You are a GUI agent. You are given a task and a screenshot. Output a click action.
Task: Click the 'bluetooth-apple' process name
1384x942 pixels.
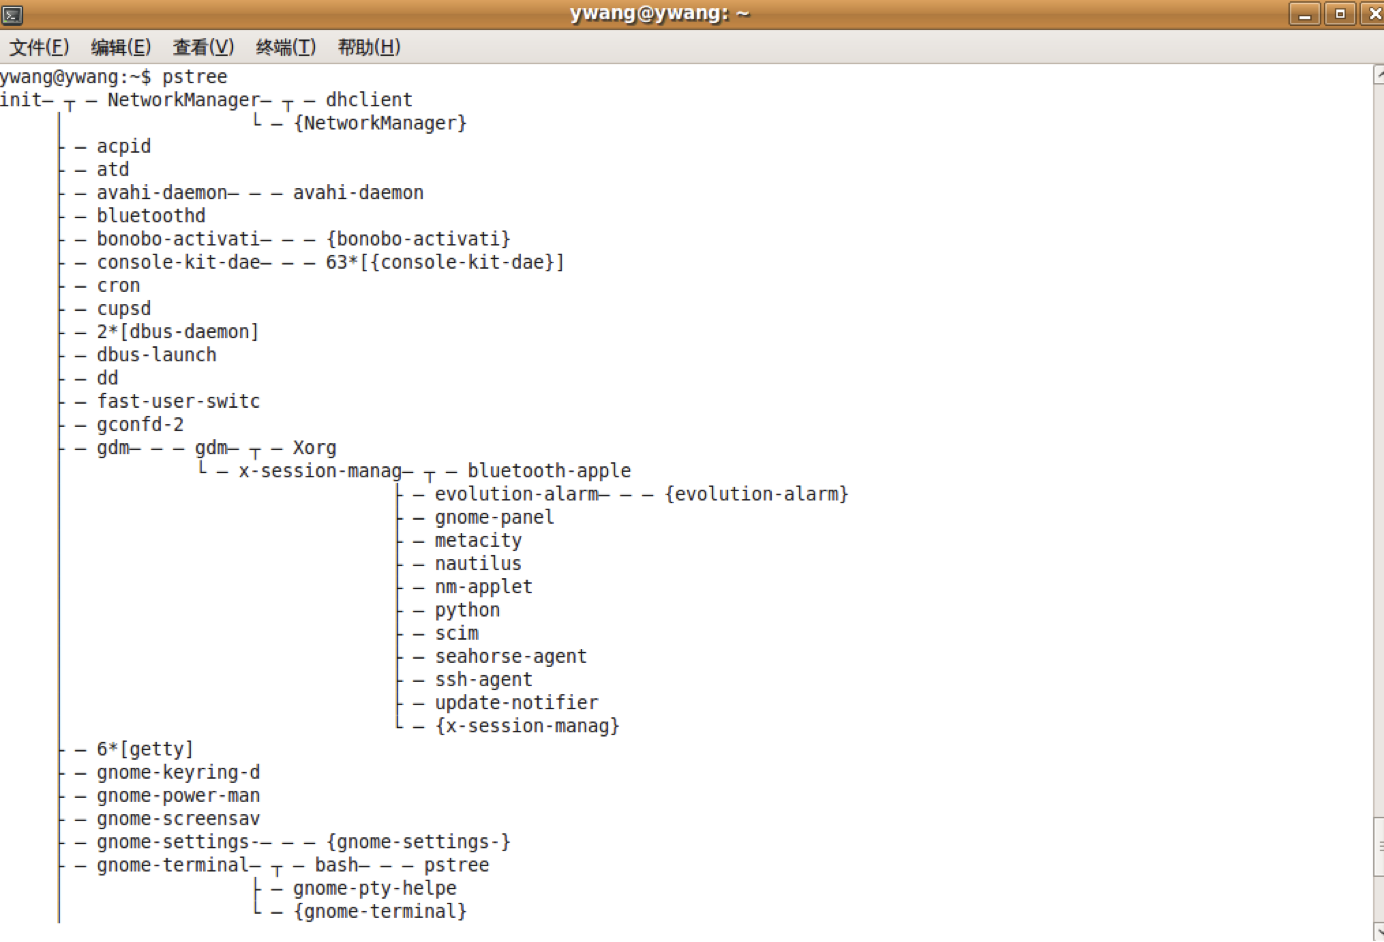[x=549, y=471]
